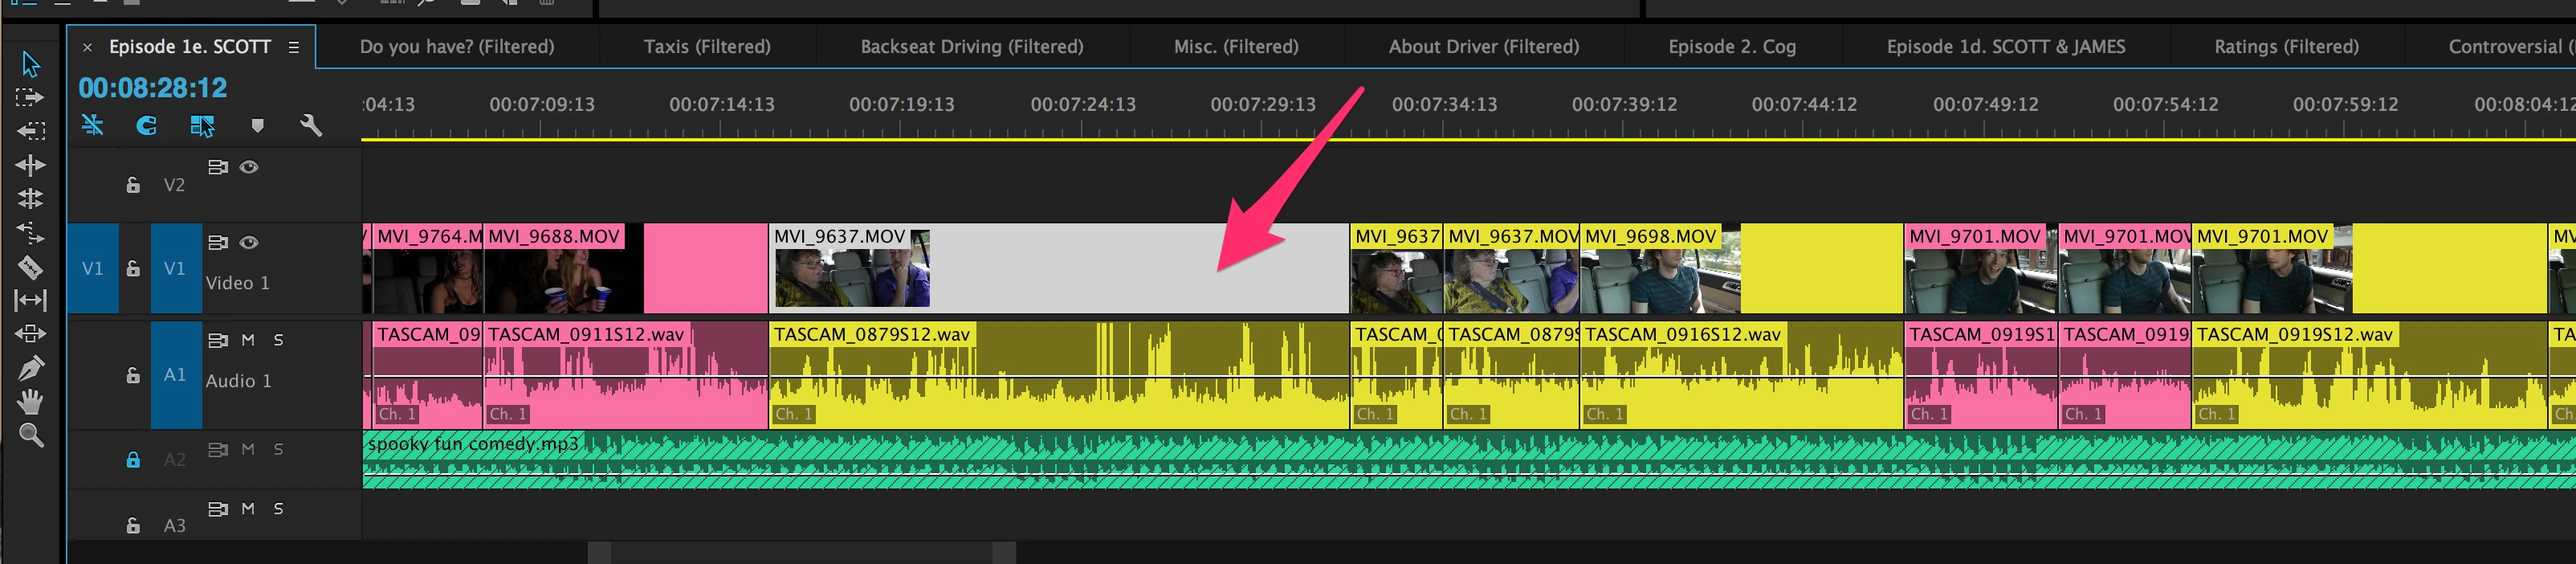Open Misc. (Filtered) sequence tab
Viewport: 2576px width, 564px height.
point(1236,47)
